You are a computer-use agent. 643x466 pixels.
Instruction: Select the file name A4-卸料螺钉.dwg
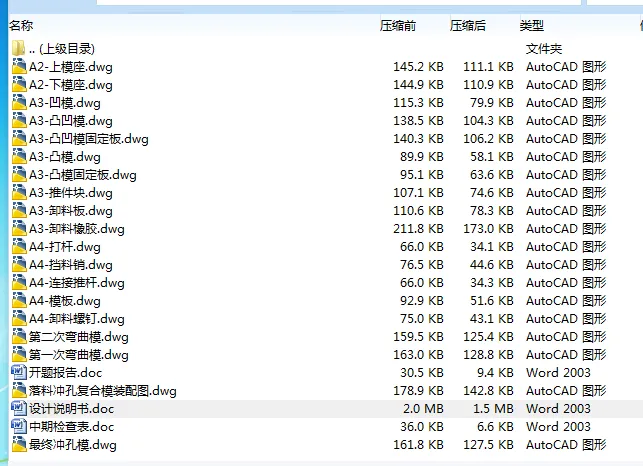tap(77, 320)
